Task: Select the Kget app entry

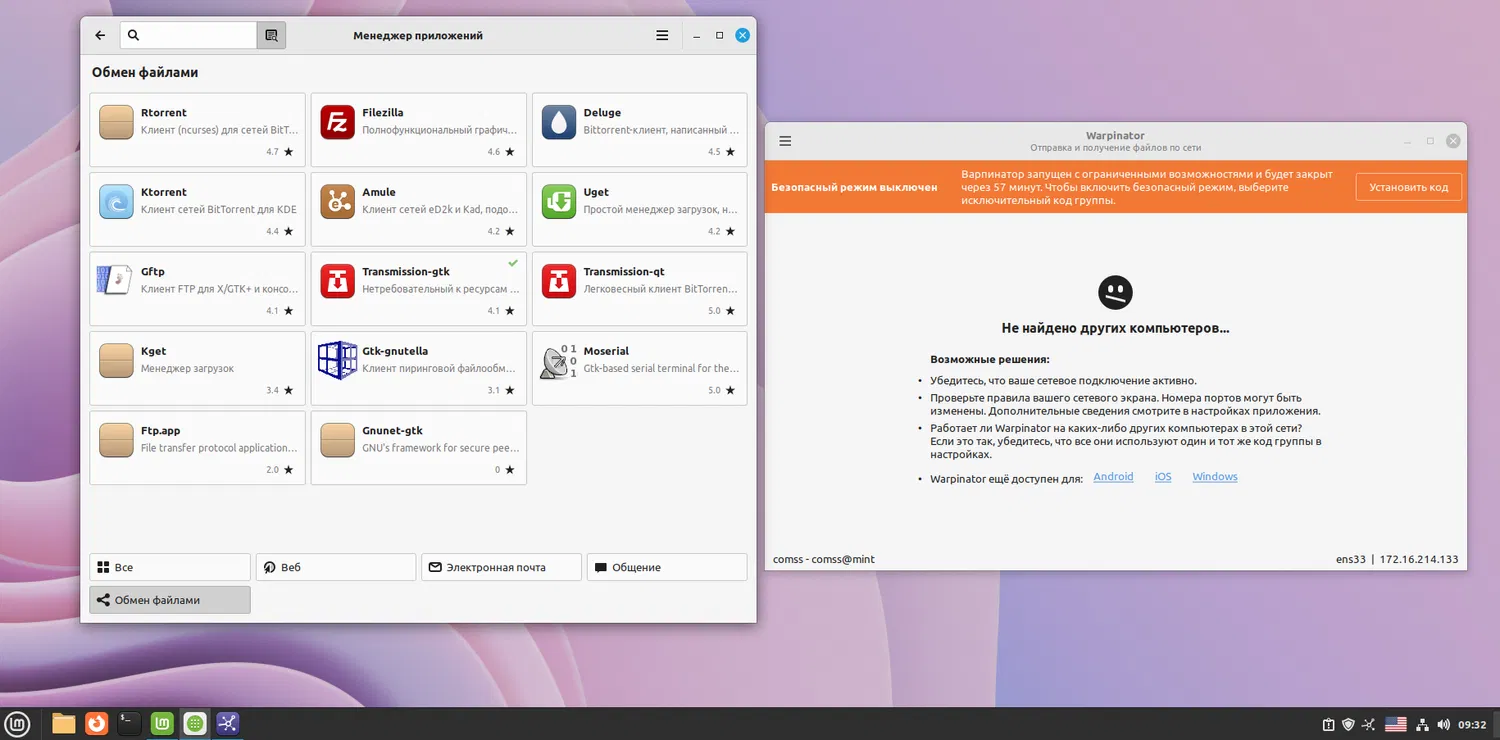Action: point(197,368)
